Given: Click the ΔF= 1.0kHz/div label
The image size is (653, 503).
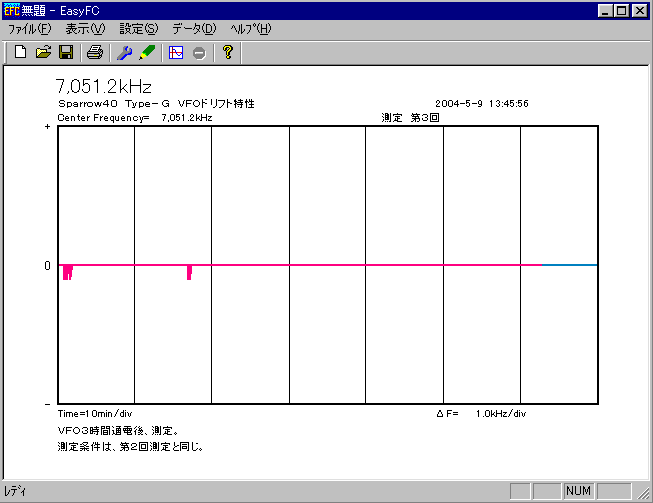Looking at the screenshot, I should 481,413.
